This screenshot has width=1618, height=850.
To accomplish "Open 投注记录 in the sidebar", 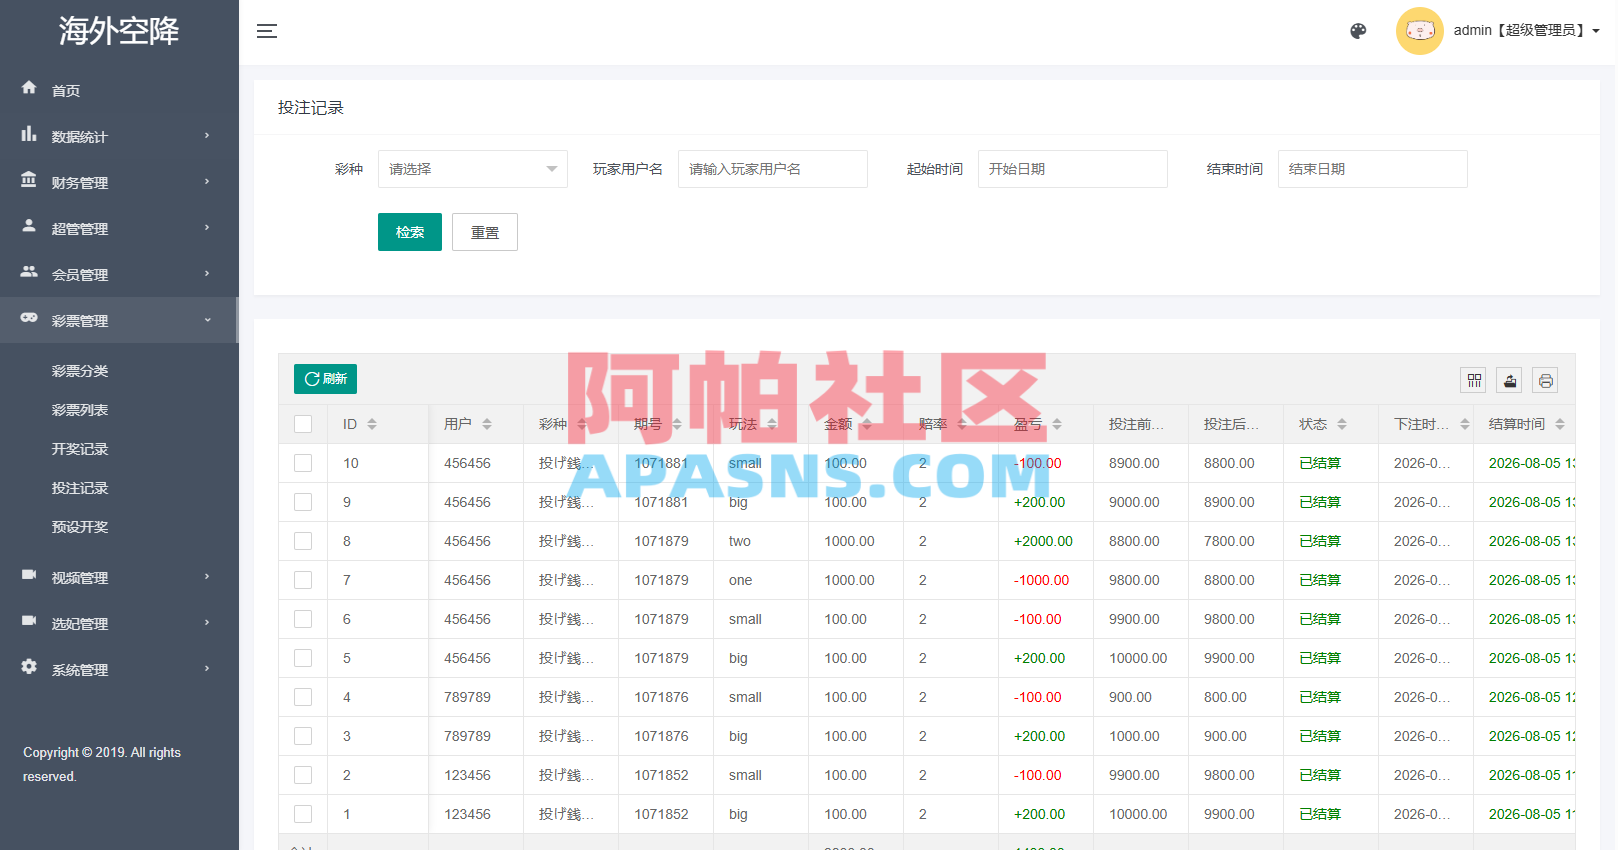I will tap(80, 488).
